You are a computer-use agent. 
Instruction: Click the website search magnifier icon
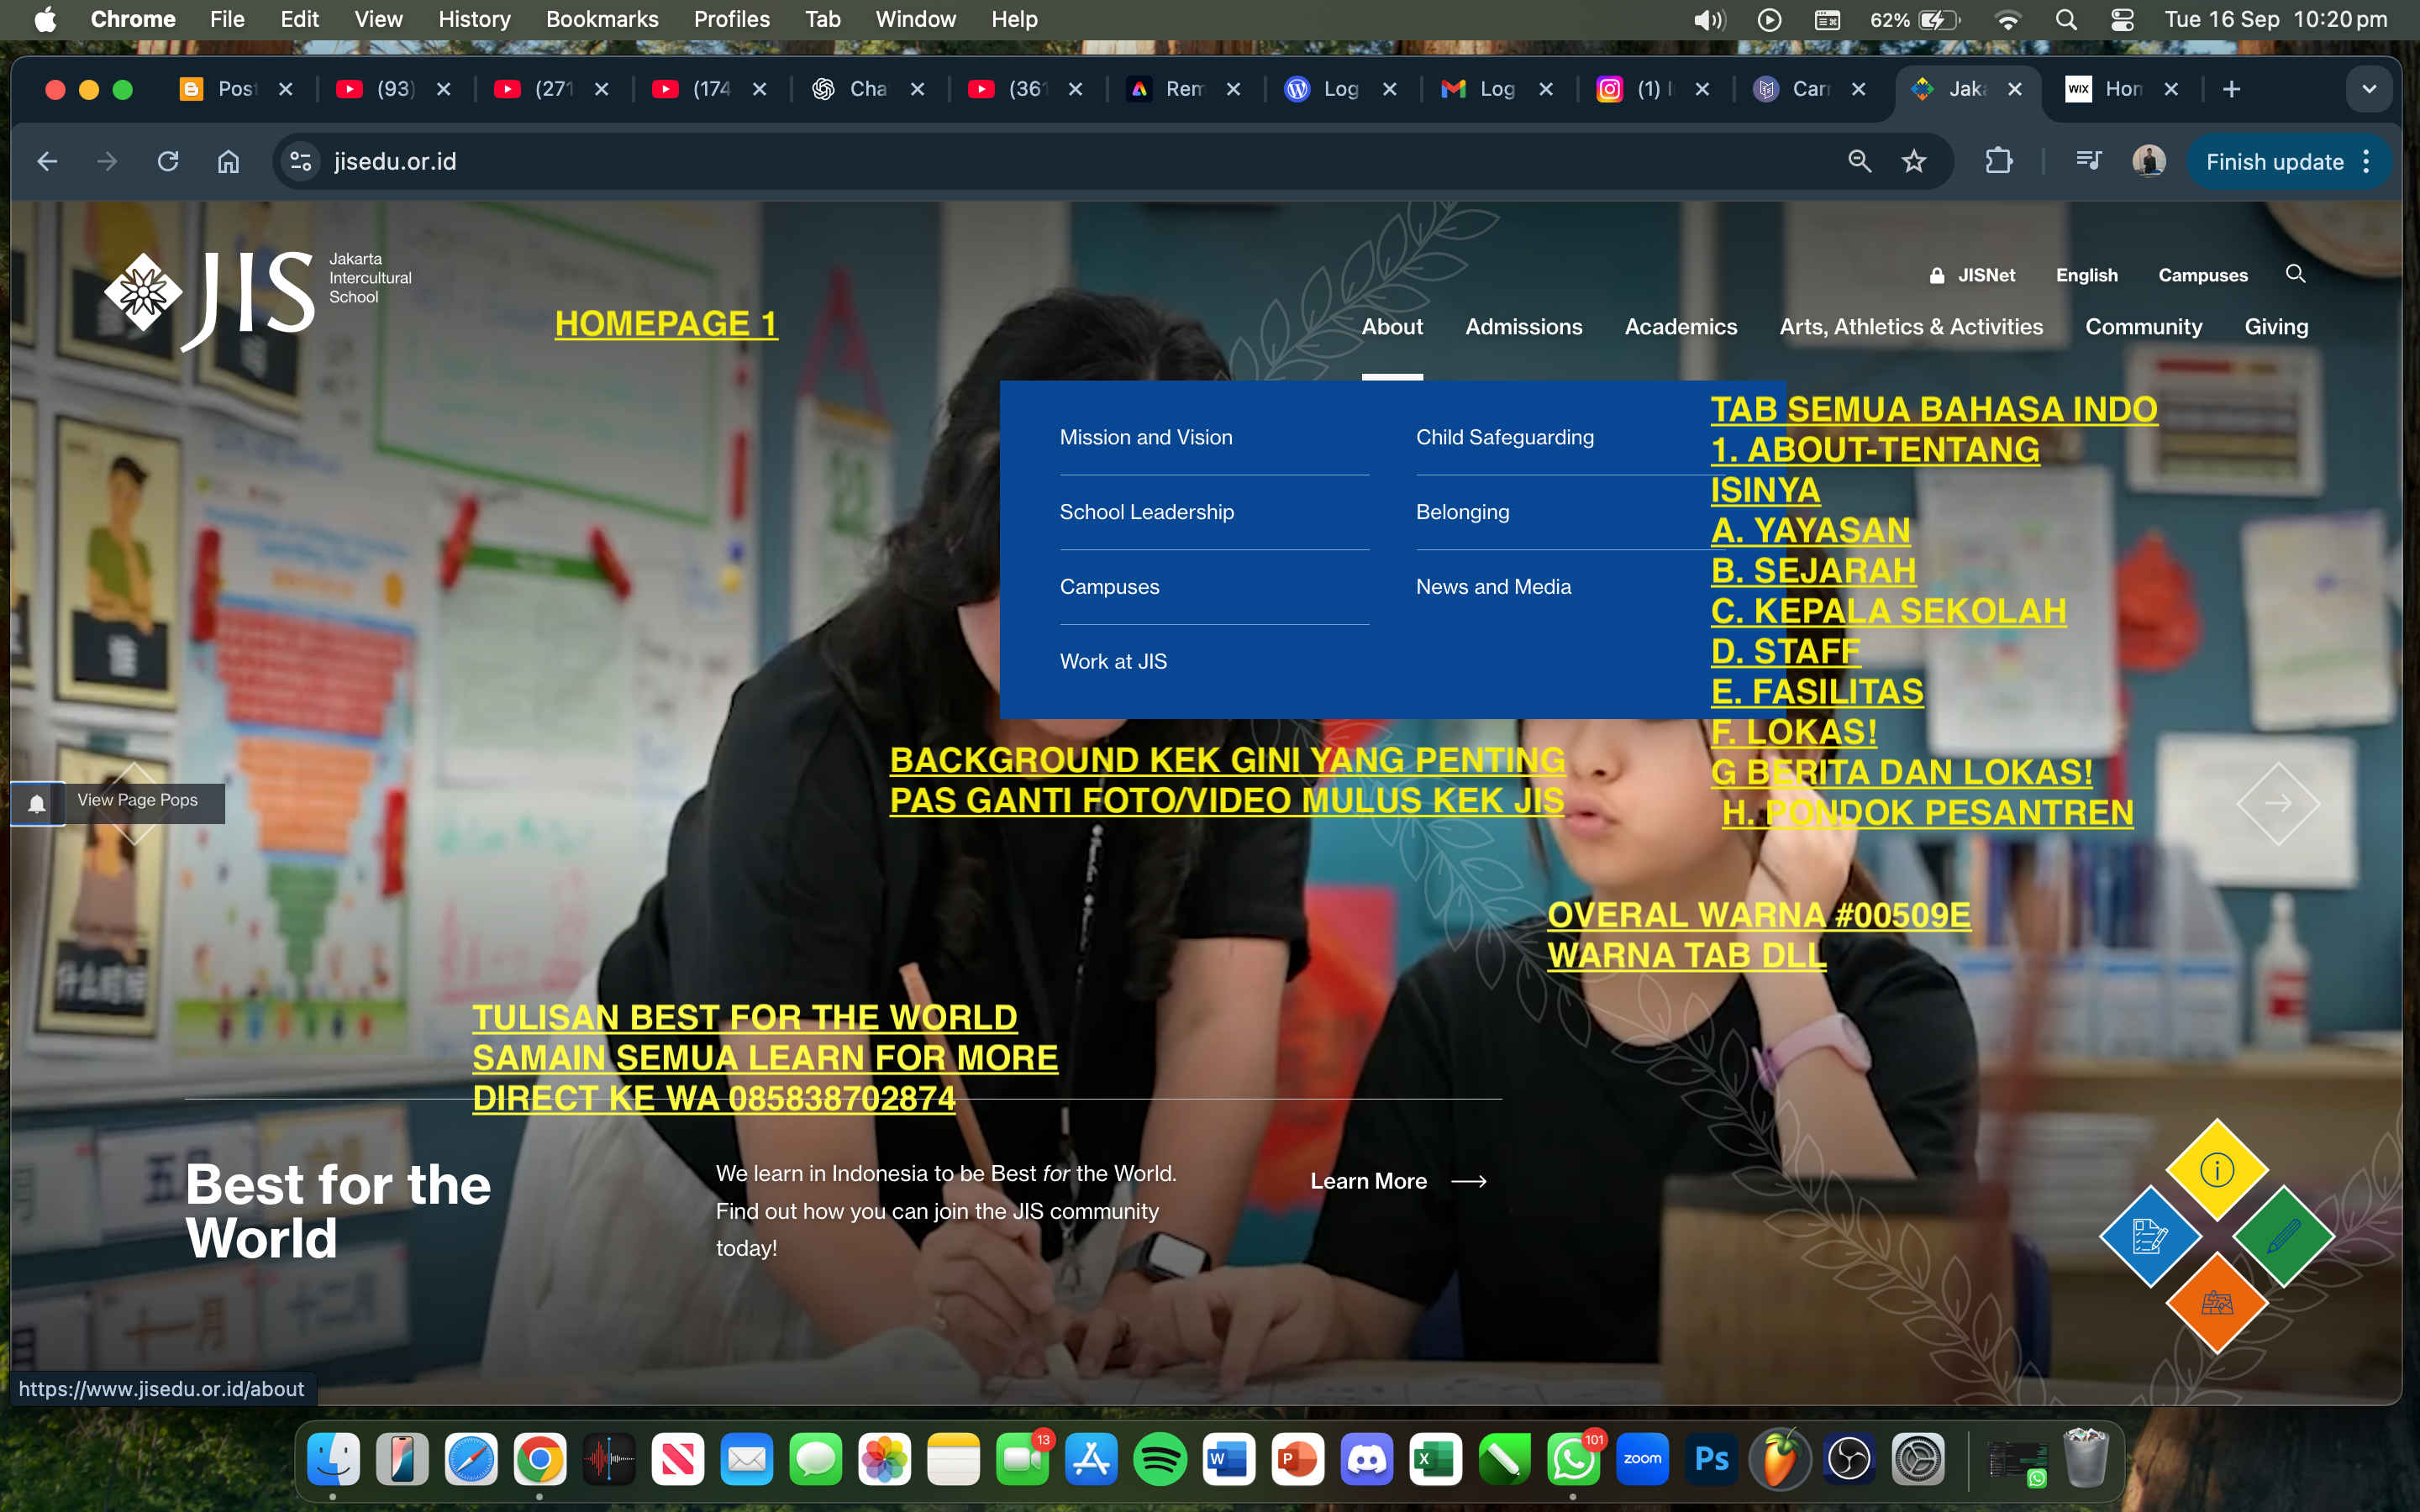(2295, 274)
